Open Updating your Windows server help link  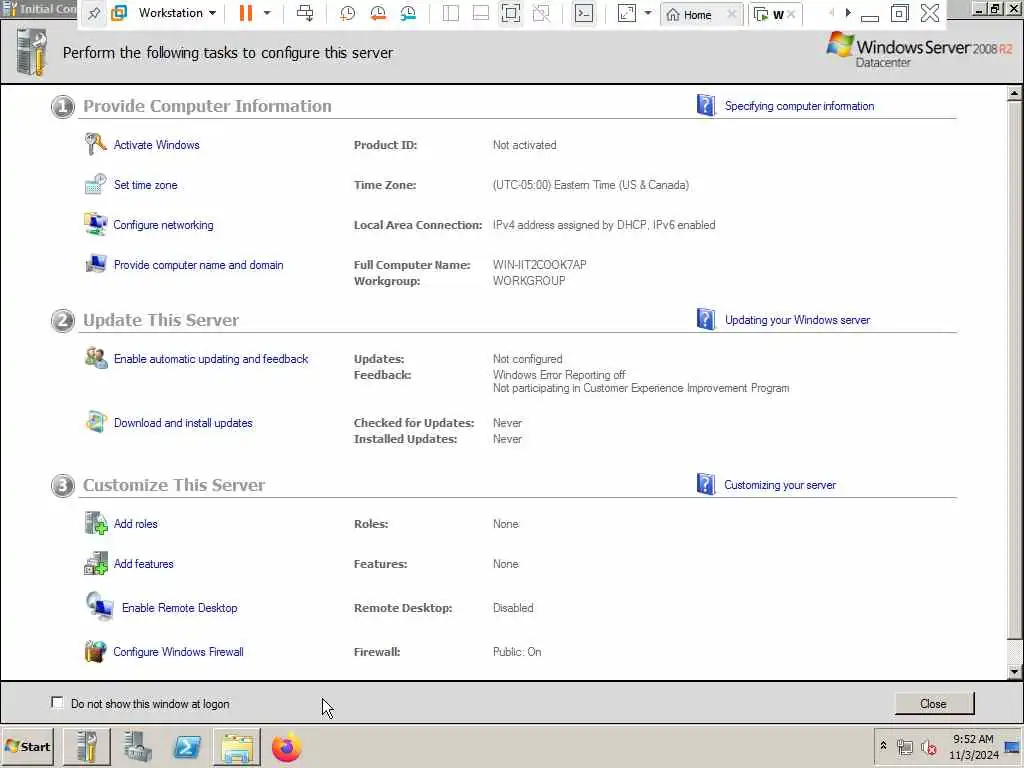(797, 320)
